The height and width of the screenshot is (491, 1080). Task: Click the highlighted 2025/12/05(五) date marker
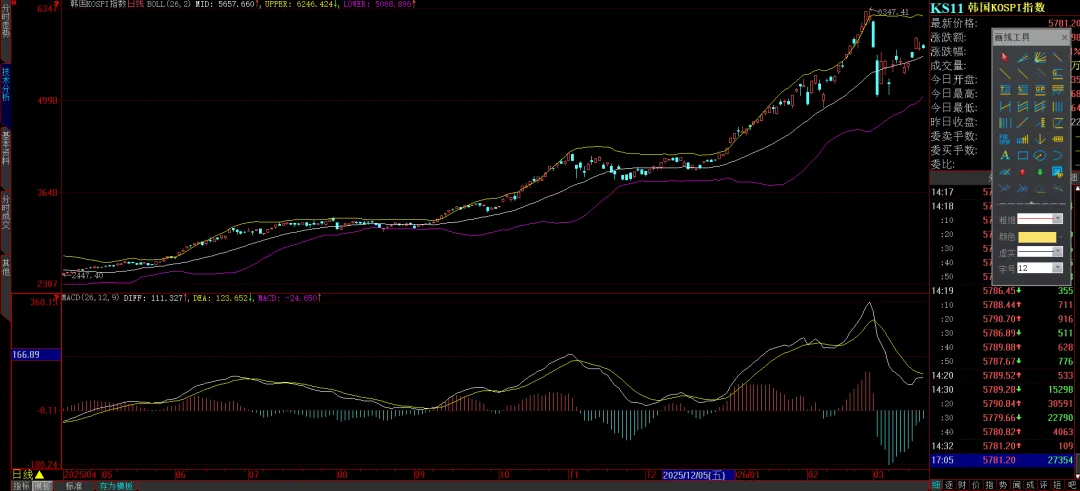pos(698,475)
